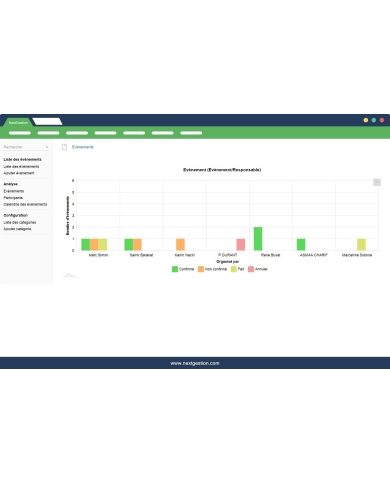
Task: Switch to the blank white browser tab
Action: pyautogui.click(x=47, y=121)
